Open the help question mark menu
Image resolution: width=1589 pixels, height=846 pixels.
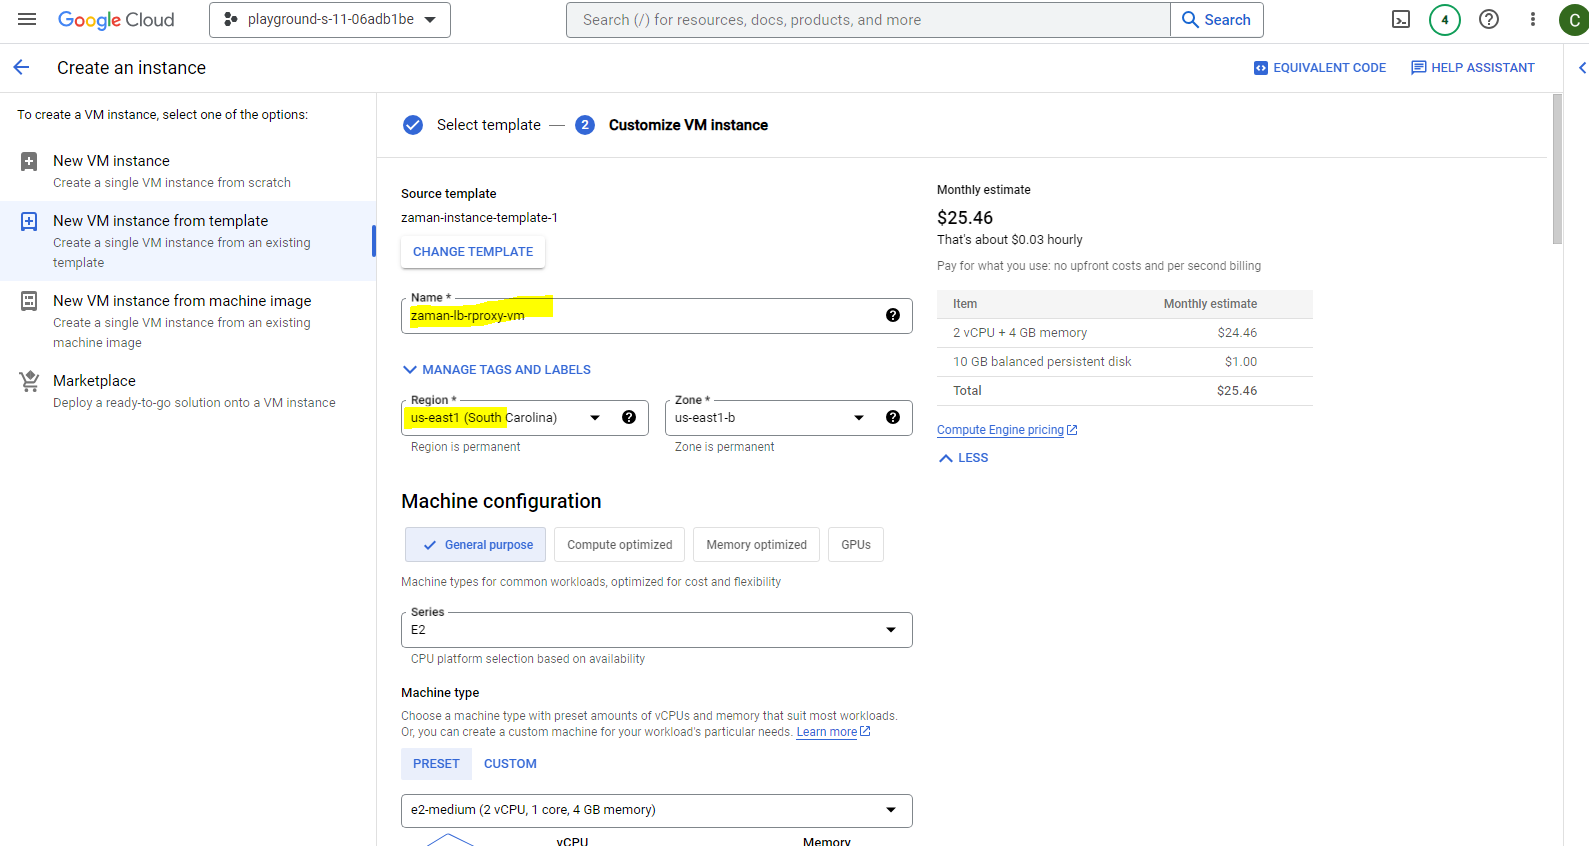pyautogui.click(x=1489, y=20)
